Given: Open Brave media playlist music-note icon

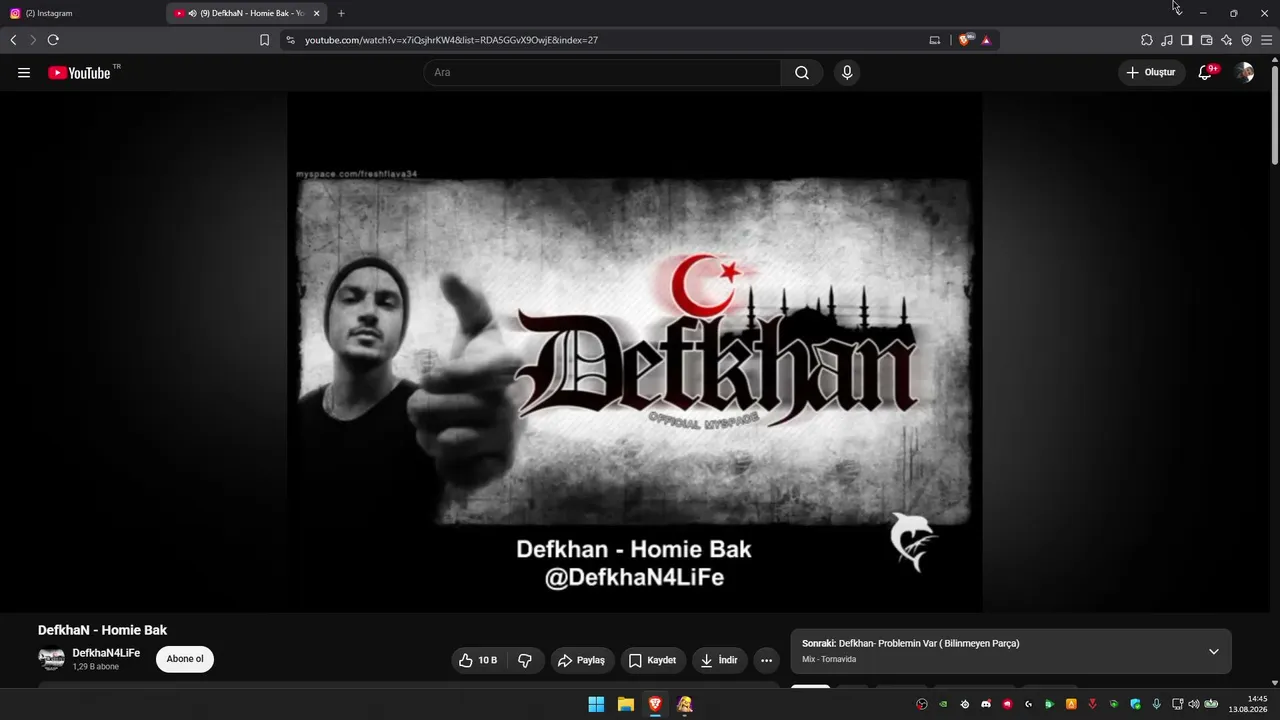Looking at the screenshot, I should tap(1167, 40).
